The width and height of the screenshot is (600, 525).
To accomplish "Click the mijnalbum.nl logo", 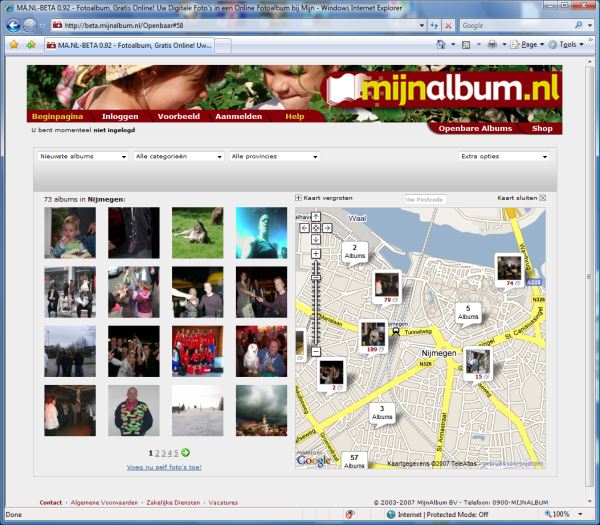I will tap(442, 89).
